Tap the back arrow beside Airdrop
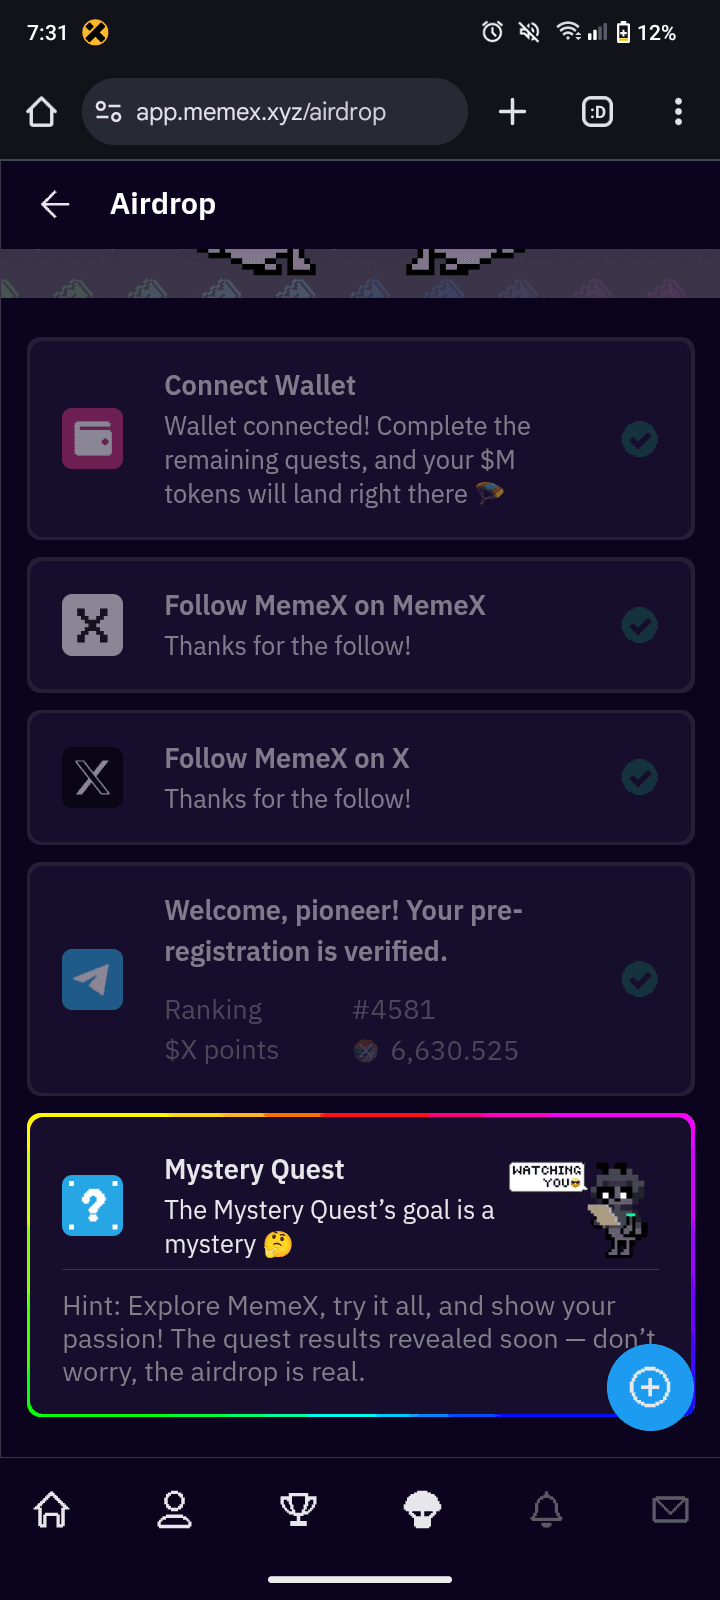This screenshot has width=720, height=1600. [x=55, y=204]
